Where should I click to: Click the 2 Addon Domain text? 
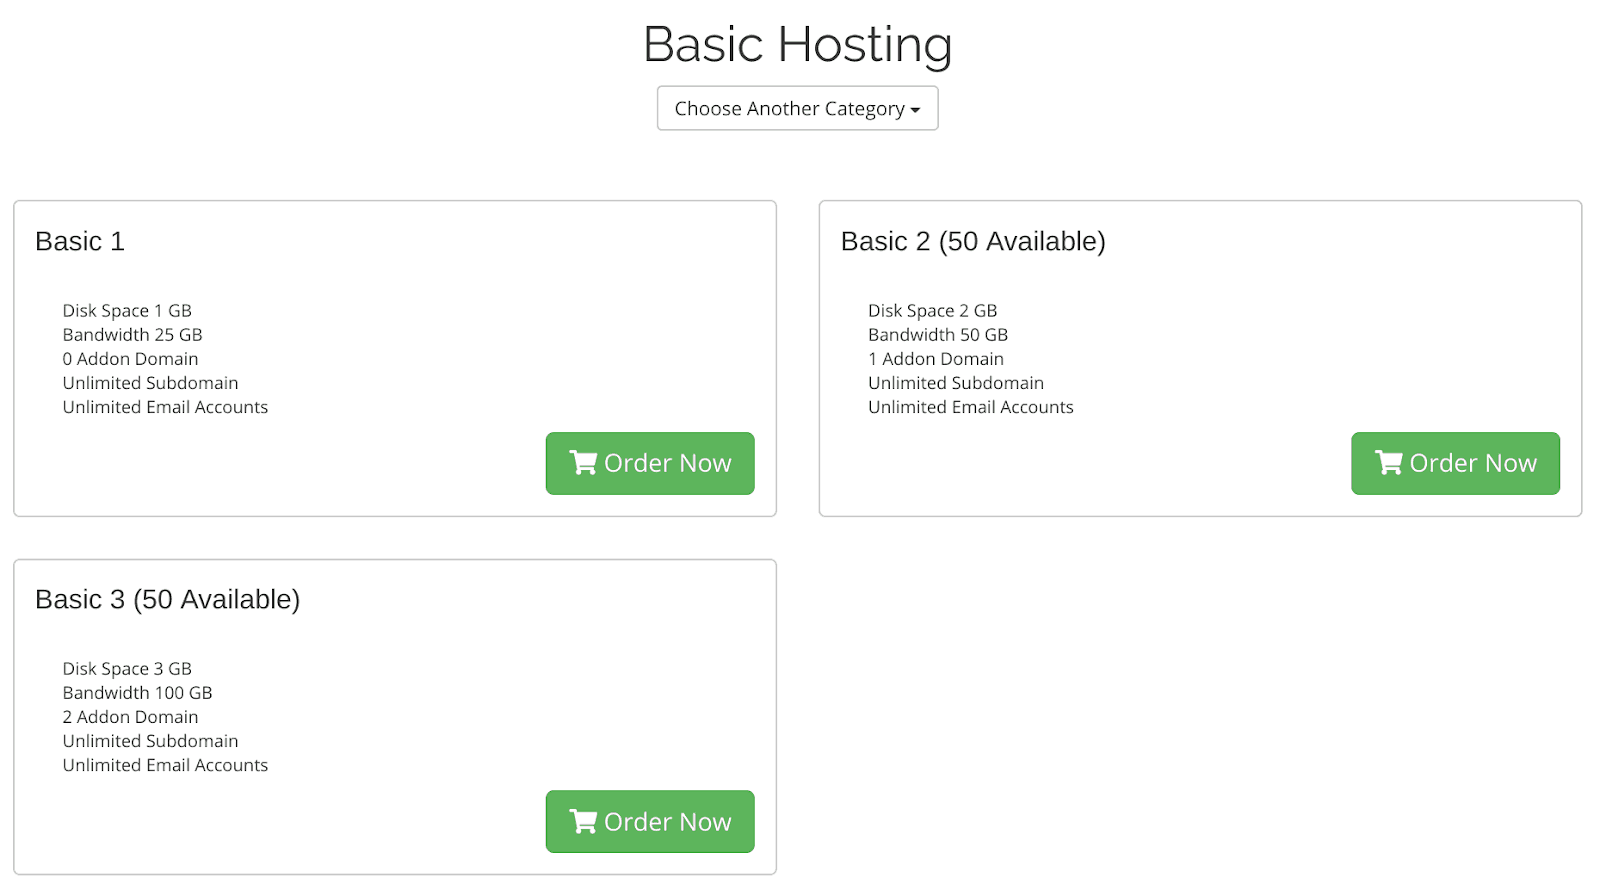point(130,717)
